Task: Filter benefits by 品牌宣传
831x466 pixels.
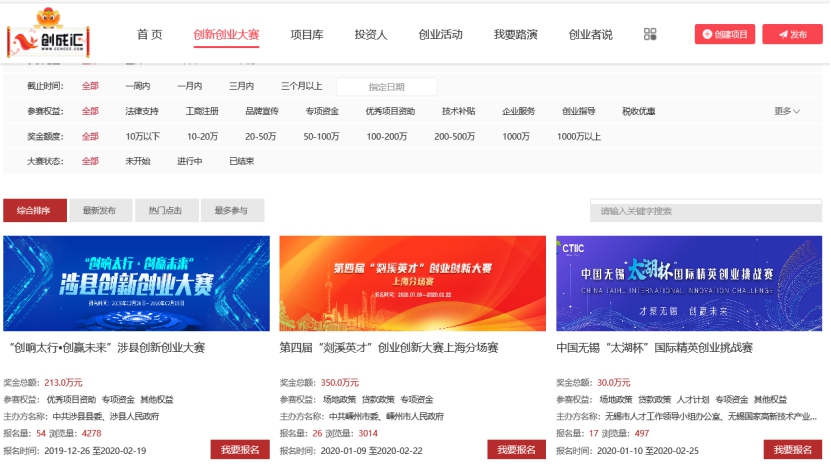Action: click(x=262, y=111)
